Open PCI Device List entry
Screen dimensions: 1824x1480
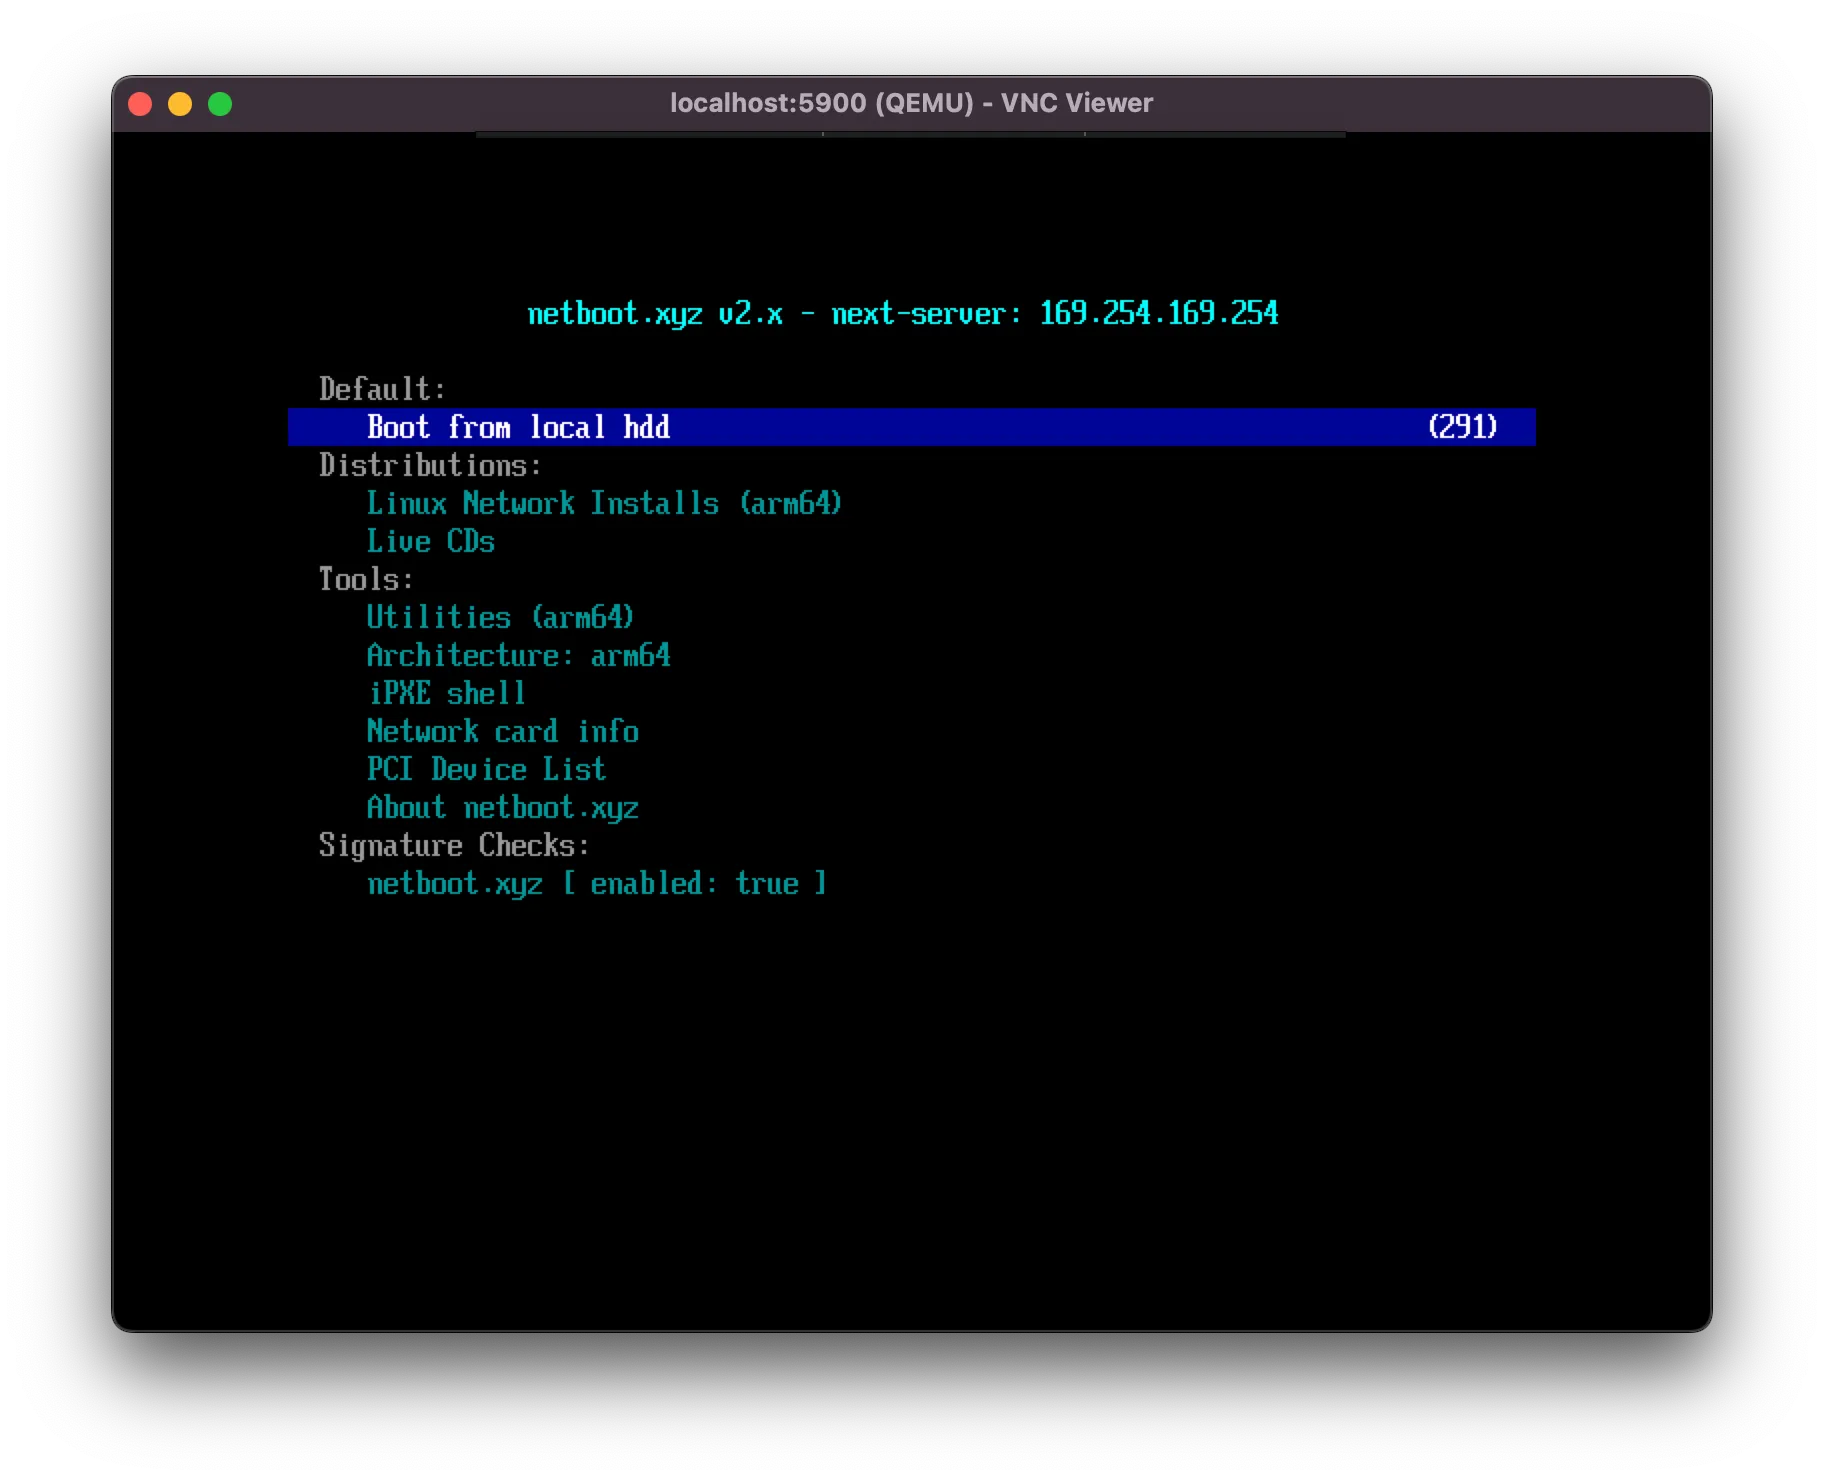pos(486,769)
